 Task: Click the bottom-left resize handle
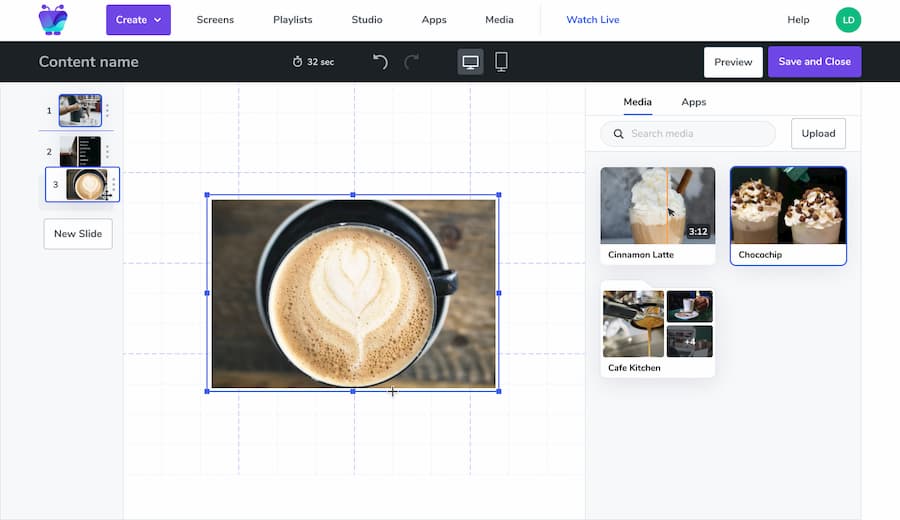[207, 391]
